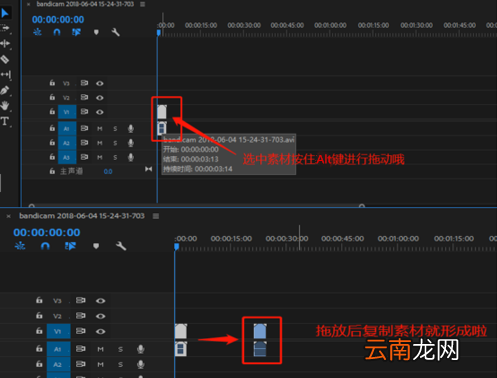Toggle V2 lock in lower timeline
The width and height of the screenshot is (497, 378).
[39, 315]
